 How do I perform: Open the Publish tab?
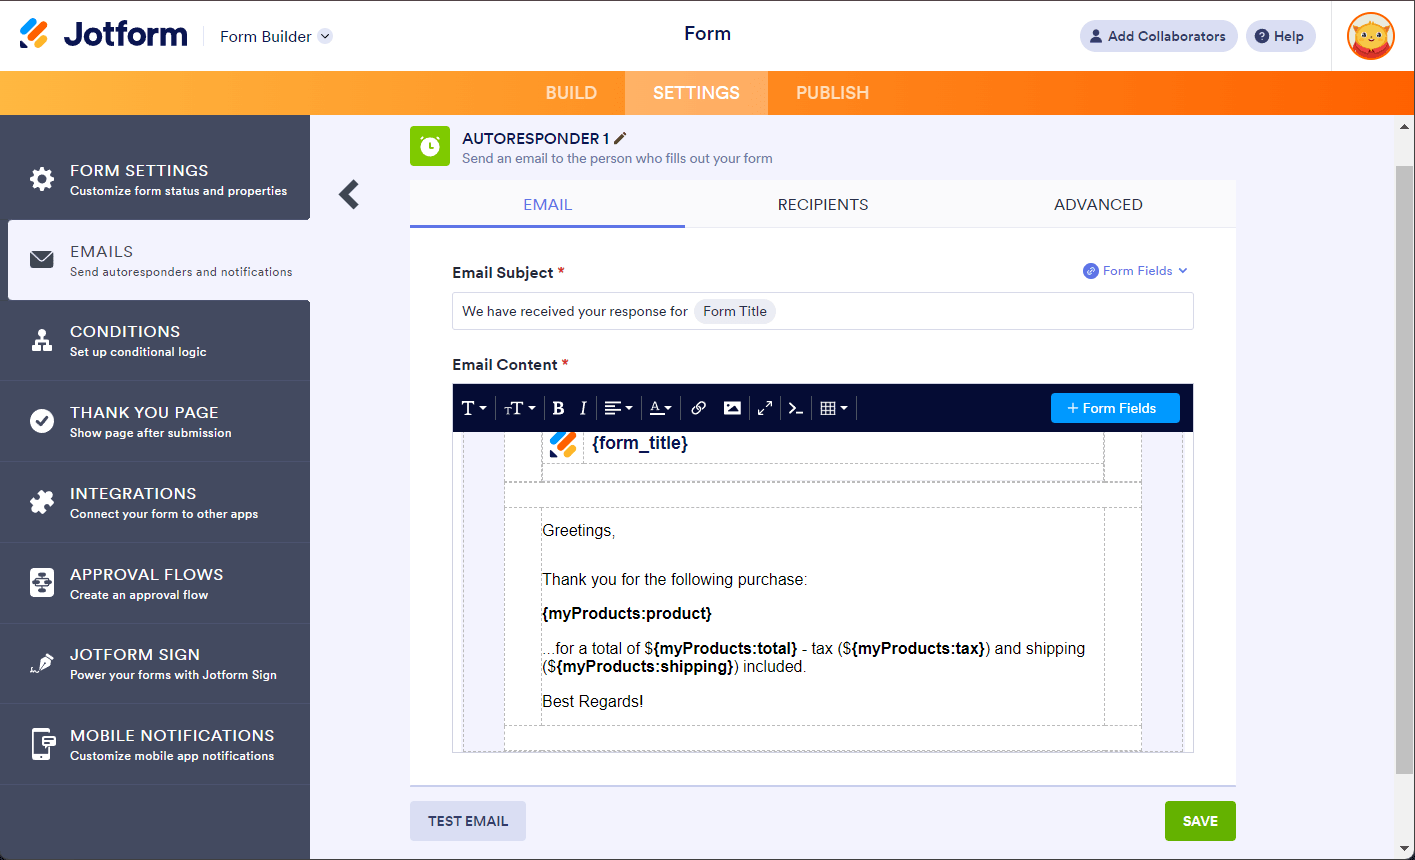point(832,93)
